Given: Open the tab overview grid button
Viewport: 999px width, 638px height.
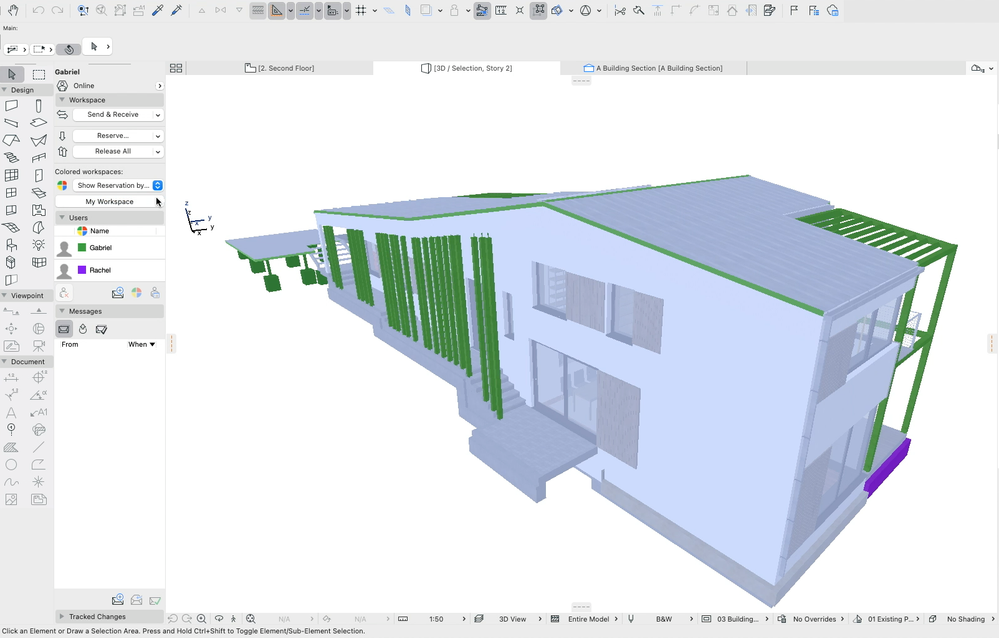Looking at the screenshot, I should point(176,68).
